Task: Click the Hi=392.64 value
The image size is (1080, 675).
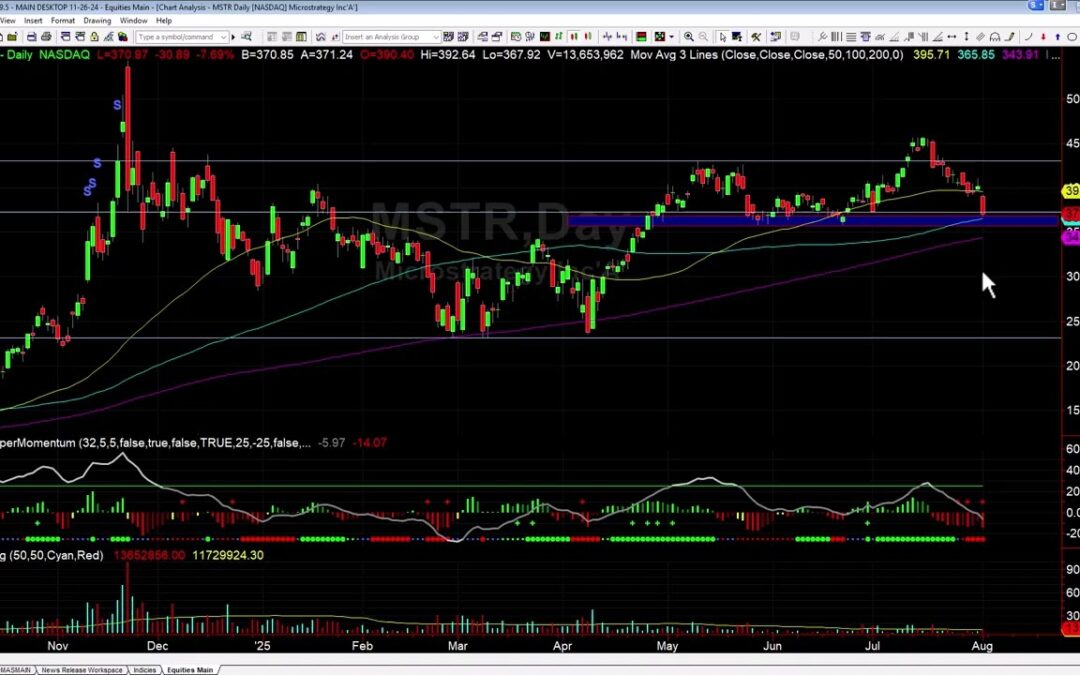Action: [x=448, y=54]
